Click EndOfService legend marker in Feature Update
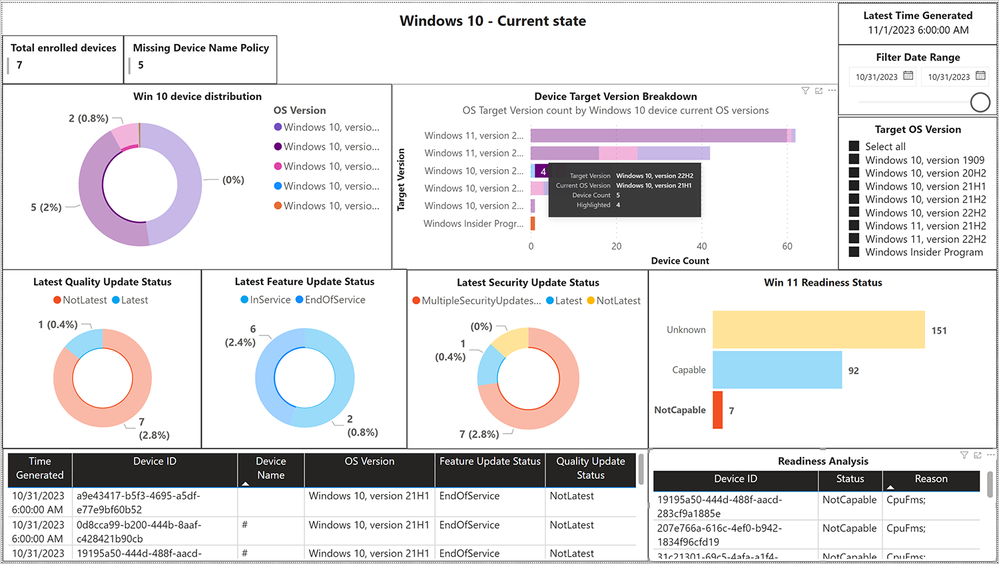Viewport: 999px width, 564px height. [299, 300]
